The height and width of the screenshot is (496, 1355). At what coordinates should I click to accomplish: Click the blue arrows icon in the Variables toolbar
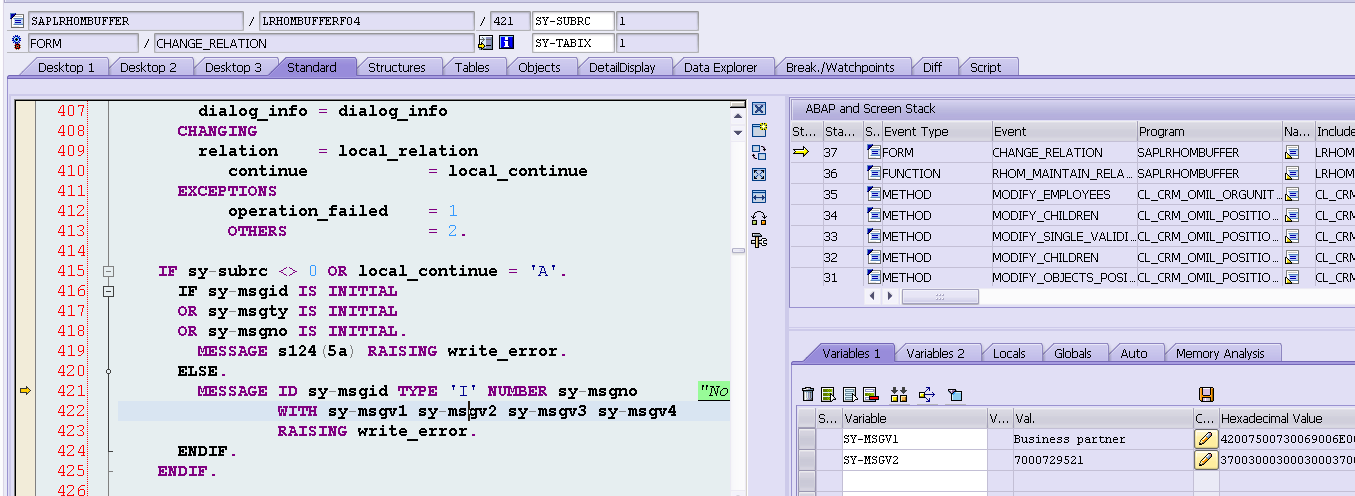[926, 395]
